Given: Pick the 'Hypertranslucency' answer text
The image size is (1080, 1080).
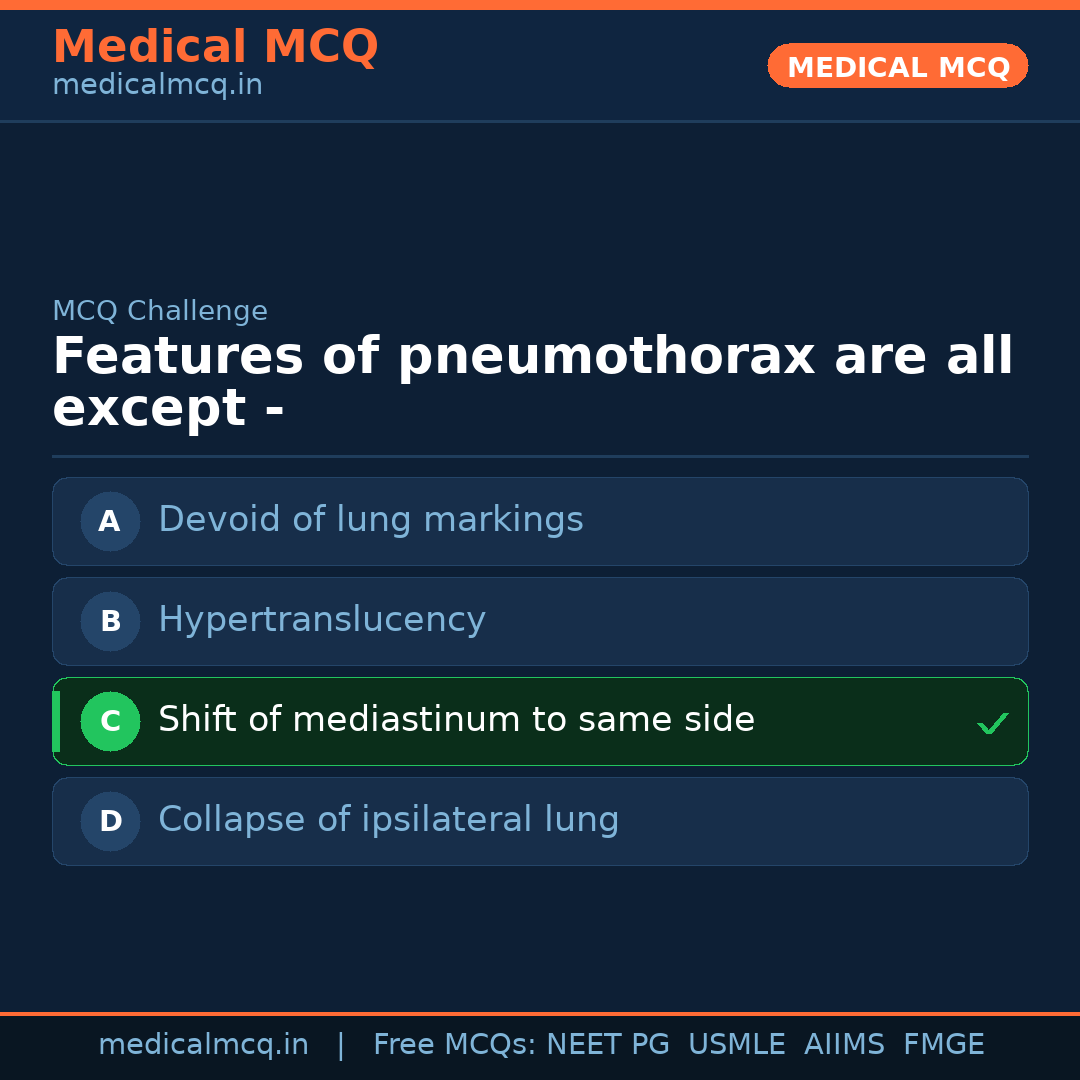Looking at the screenshot, I should tap(321, 620).
